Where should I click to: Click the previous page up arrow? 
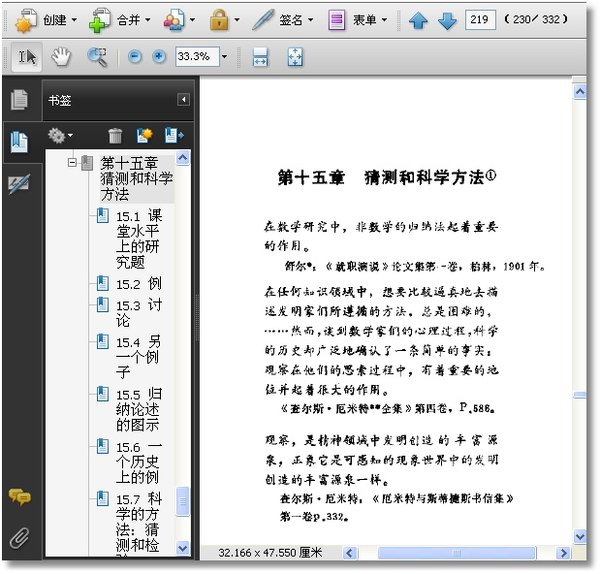[x=419, y=19]
